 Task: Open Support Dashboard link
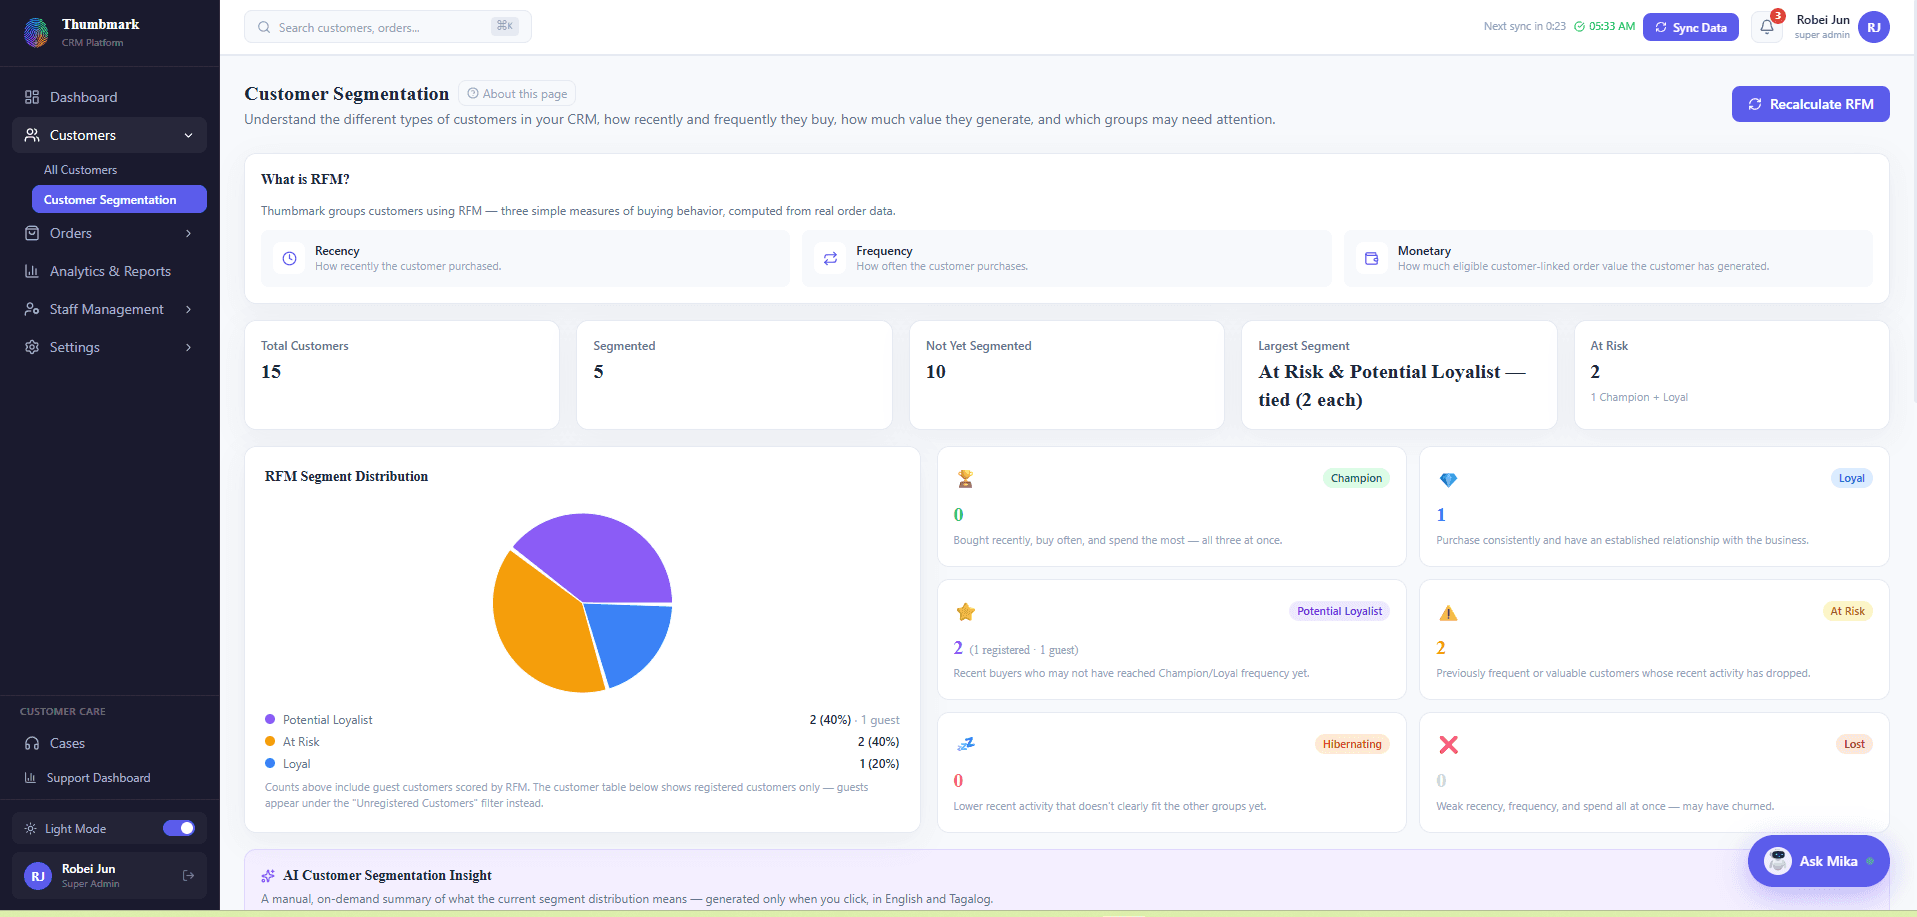[109, 778]
